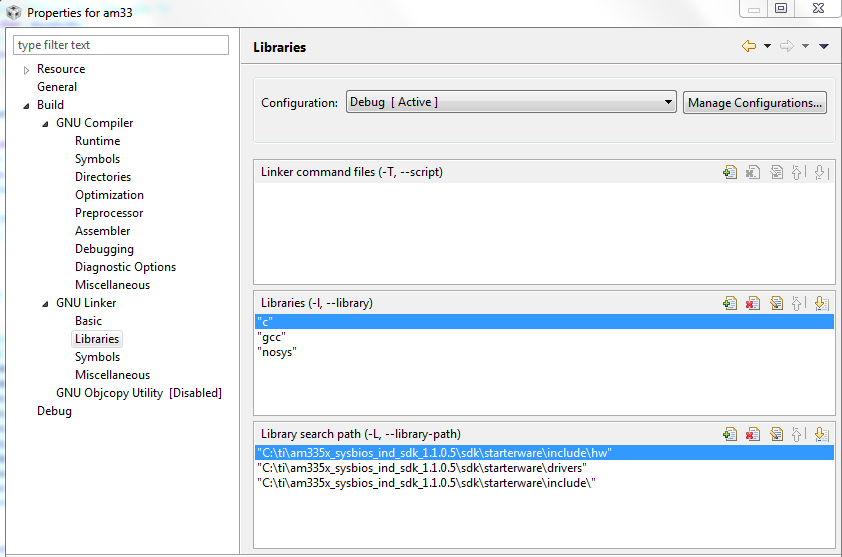Select Libraries under GNU Linker
Image resolution: width=842 pixels, height=557 pixels.
97,339
